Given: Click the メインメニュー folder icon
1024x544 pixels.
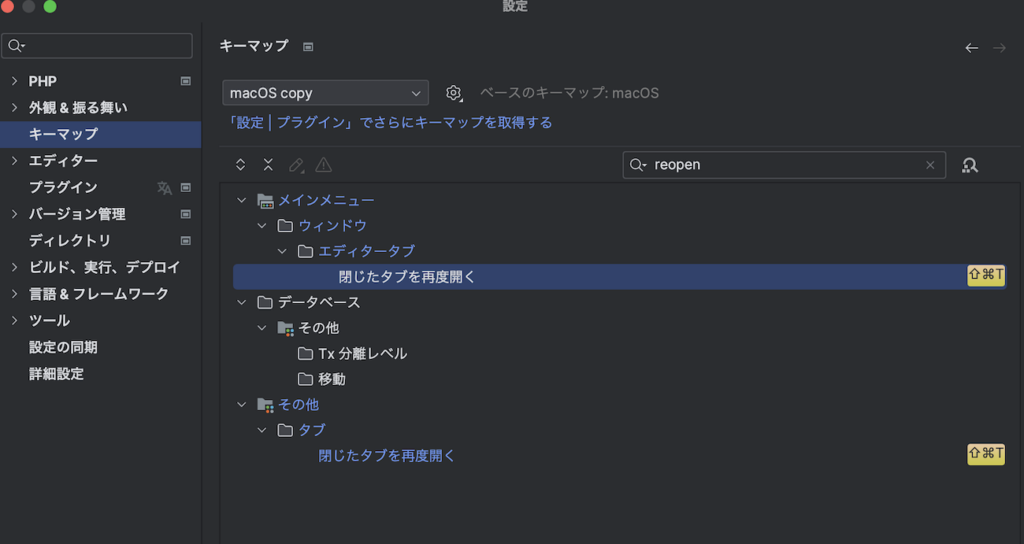Looking at the screenshot, I should point(265,201).
